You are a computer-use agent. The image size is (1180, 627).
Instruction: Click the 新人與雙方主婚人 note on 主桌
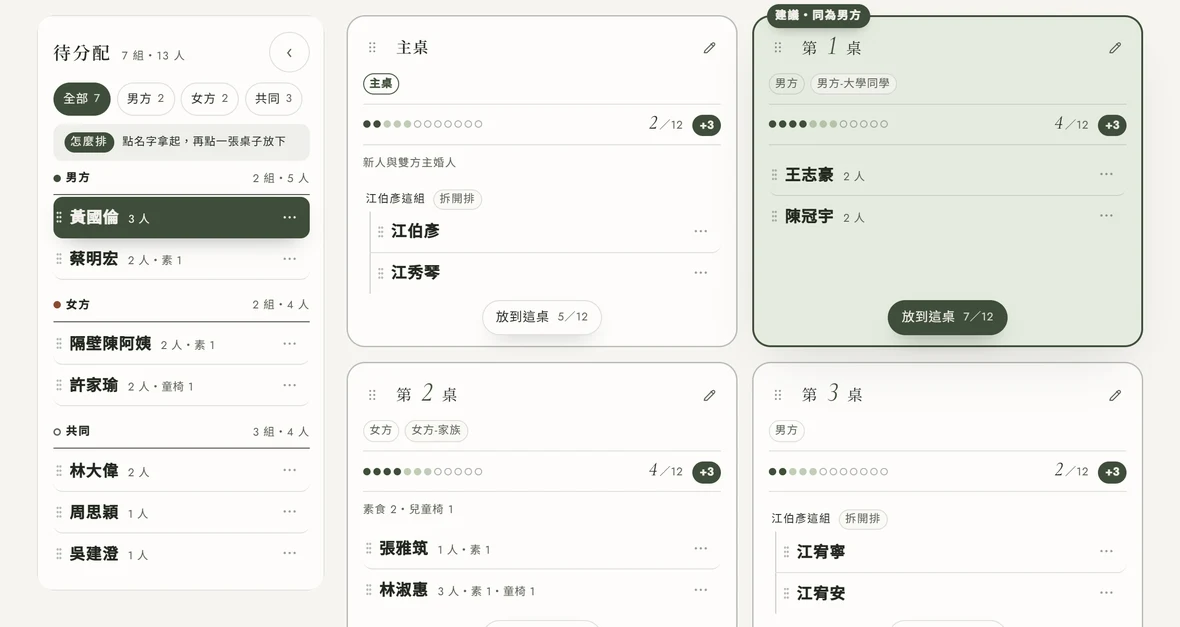tap(409, 163)
